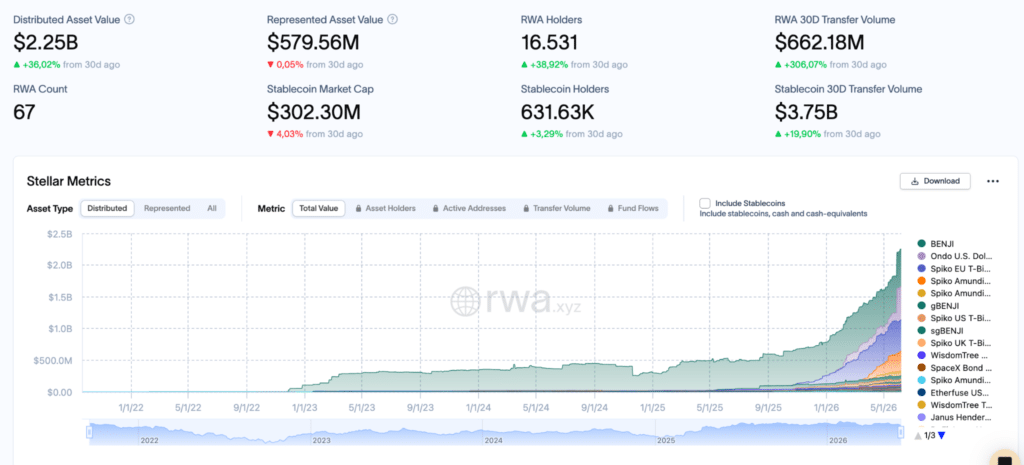This screenshot has width=1024, height=465.
Task: Toggle Spiko EU T-Bi... legend series
Action: pos(954,268)
